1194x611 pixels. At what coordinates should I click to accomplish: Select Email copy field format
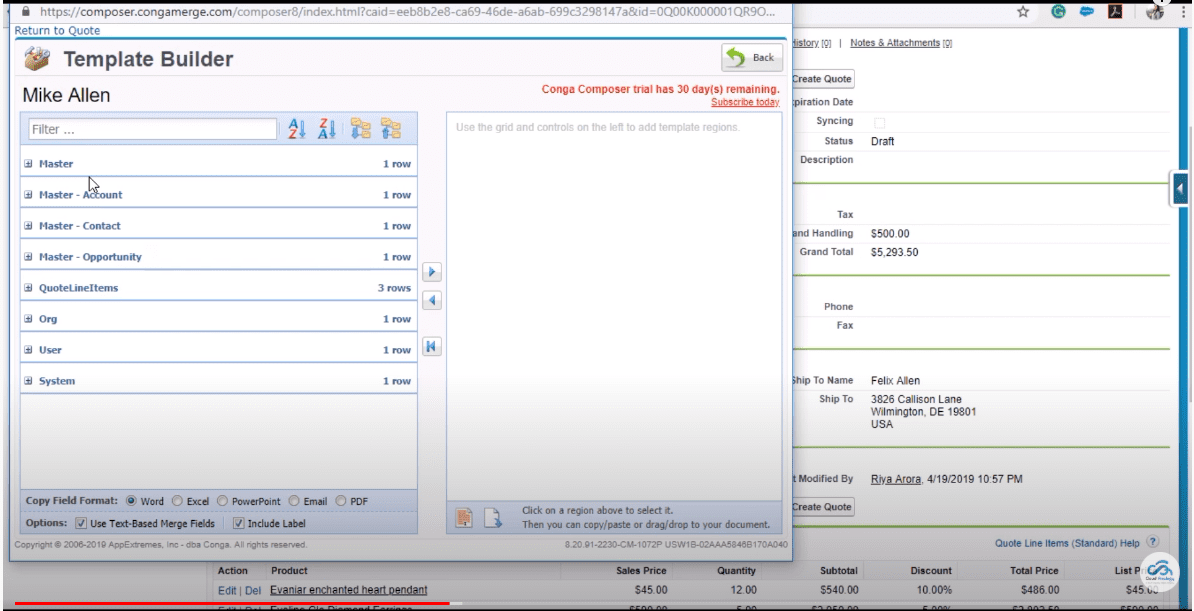pos(294,501)
